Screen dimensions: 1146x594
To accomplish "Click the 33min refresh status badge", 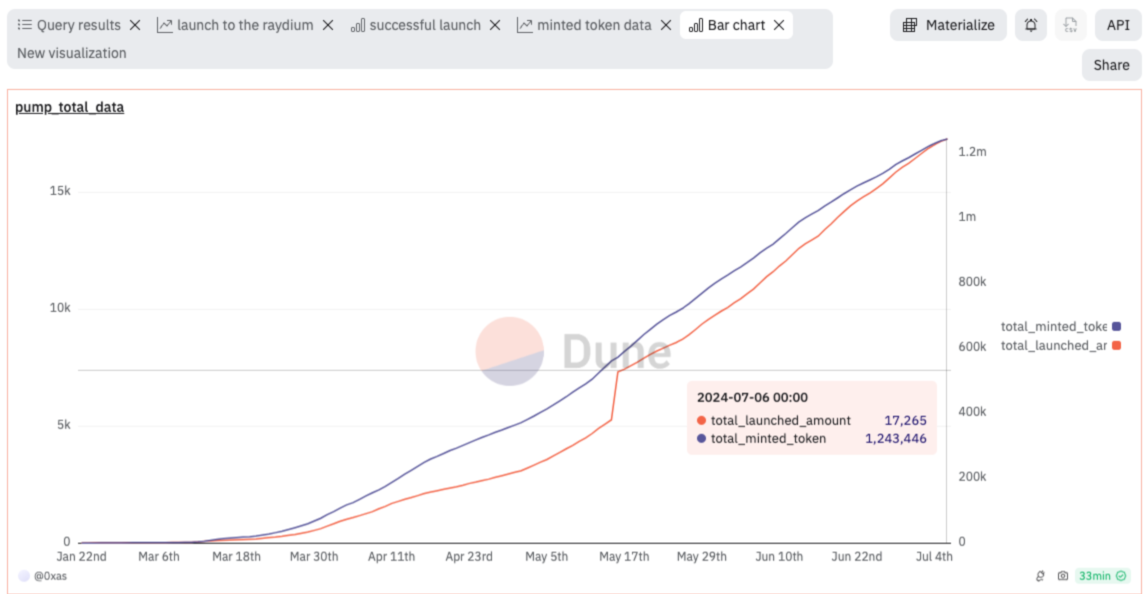I will [1101, 576].
